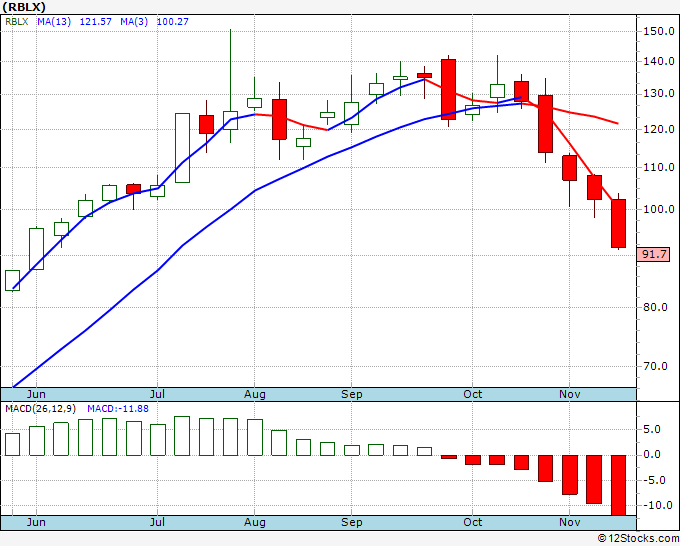Click the last red candlestick near 91.7
The image size is (680, 546).
[618, 223]
